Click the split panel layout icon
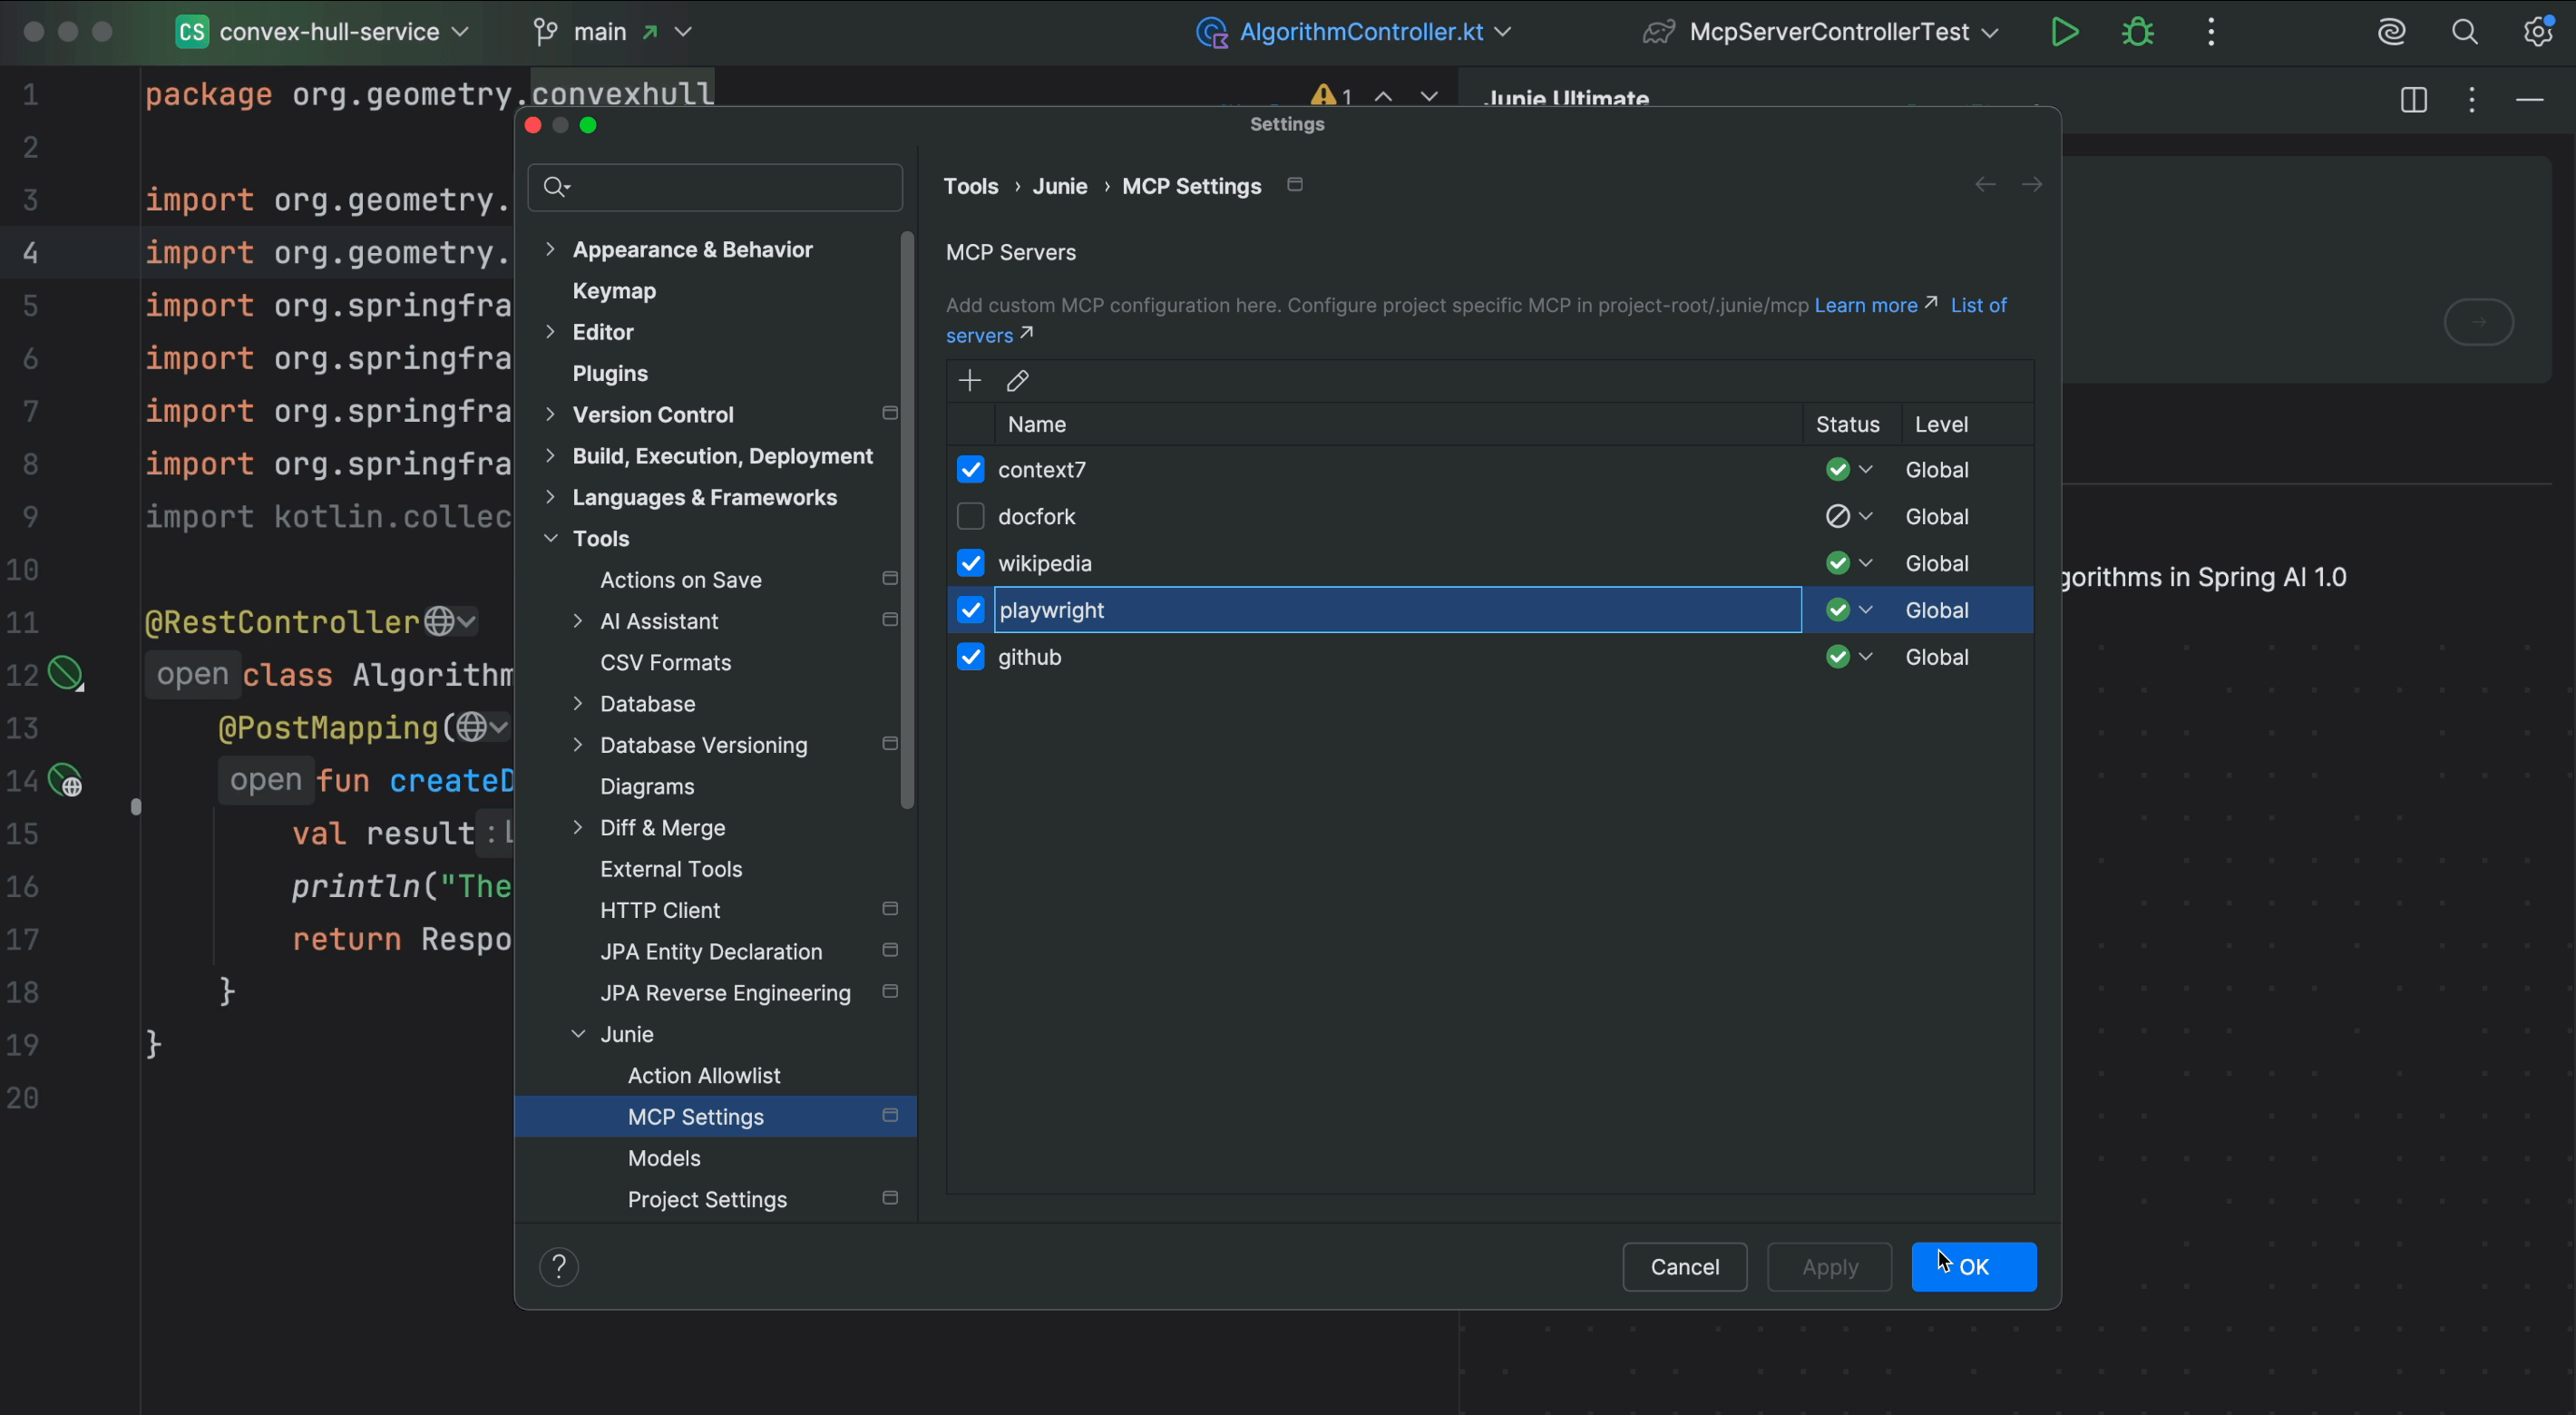This screenshot has width=2576, height=1415. tap(2413, 100)
